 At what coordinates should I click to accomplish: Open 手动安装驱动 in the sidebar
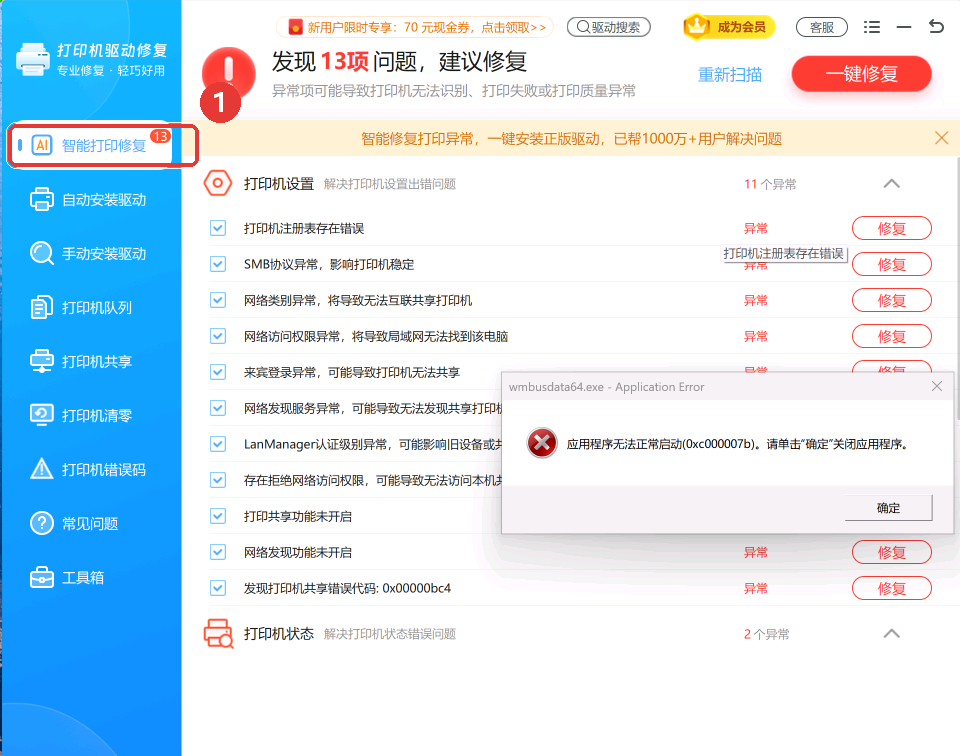(x=88, y=253)
